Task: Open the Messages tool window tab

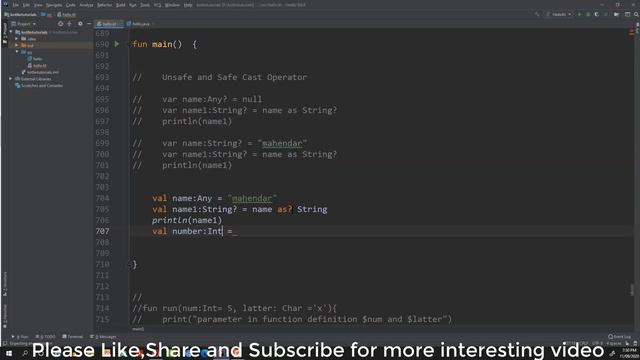Action: 103,337
